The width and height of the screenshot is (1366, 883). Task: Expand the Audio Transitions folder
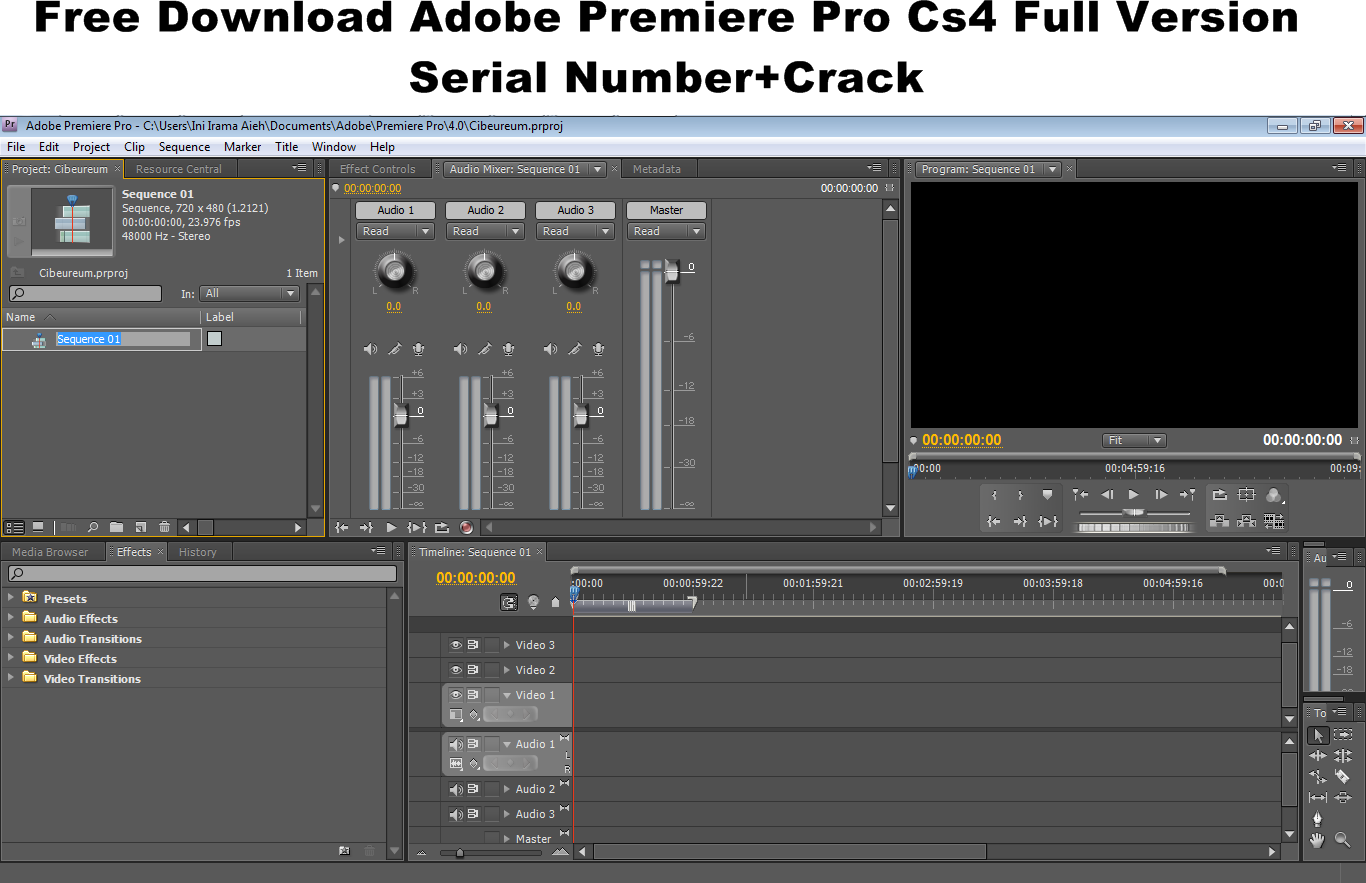(x=11, y=638)
